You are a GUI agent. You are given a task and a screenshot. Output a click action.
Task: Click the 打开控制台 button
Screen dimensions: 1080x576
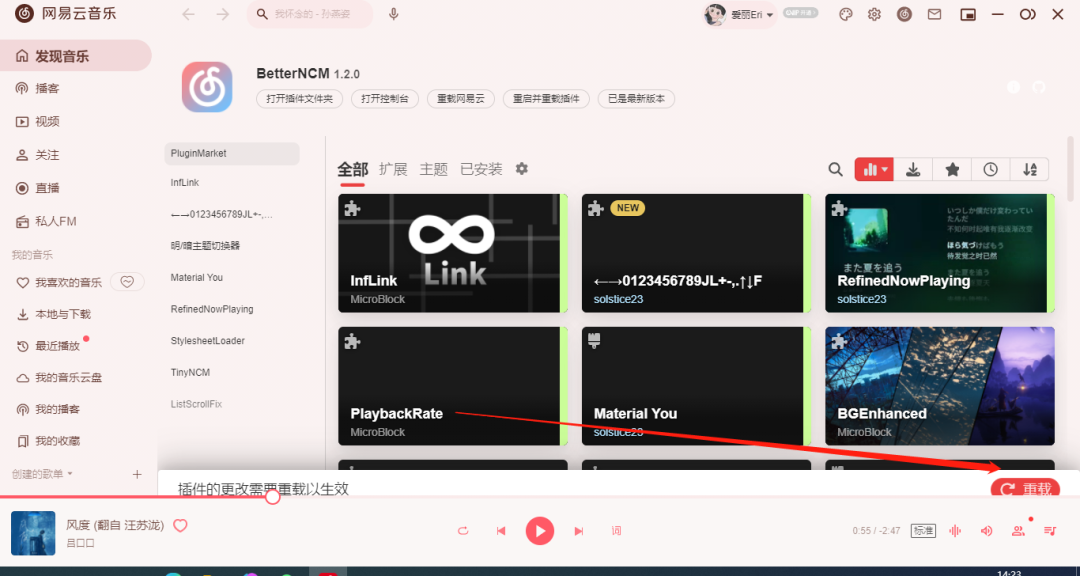pos(385,99)
